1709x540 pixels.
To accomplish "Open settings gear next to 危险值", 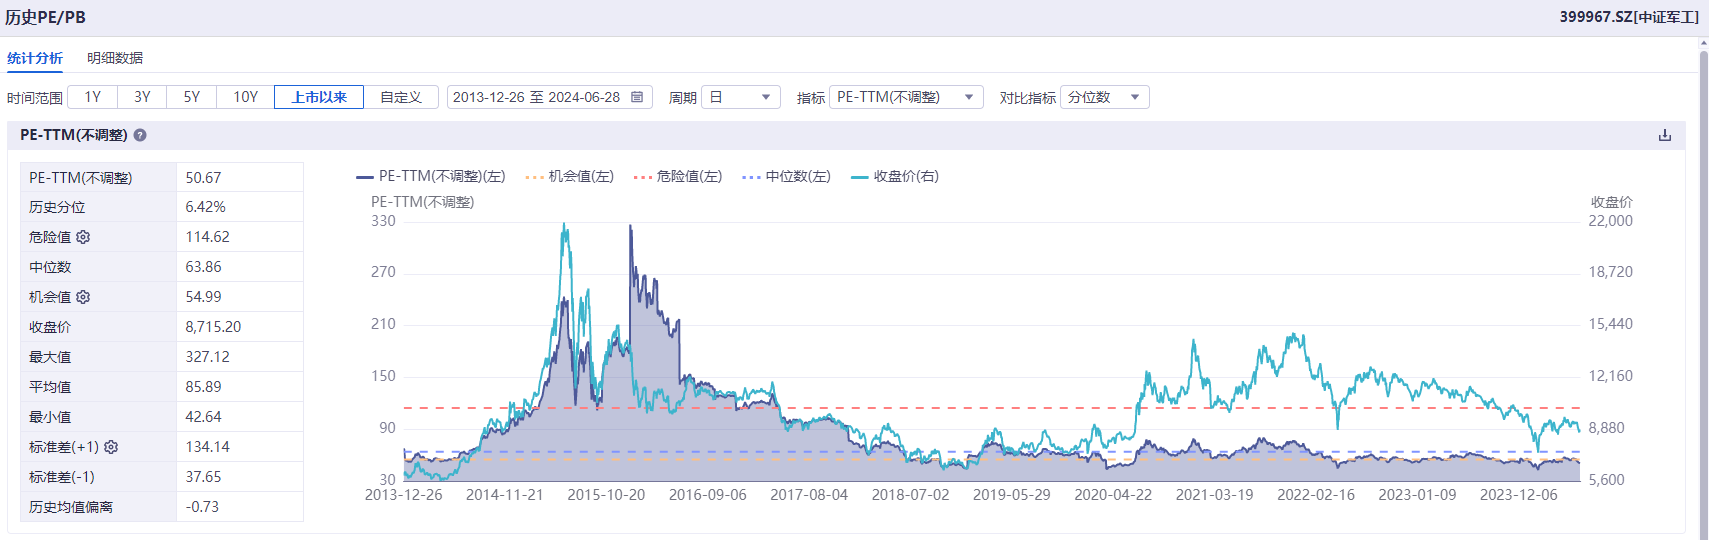I will point(83,237).
